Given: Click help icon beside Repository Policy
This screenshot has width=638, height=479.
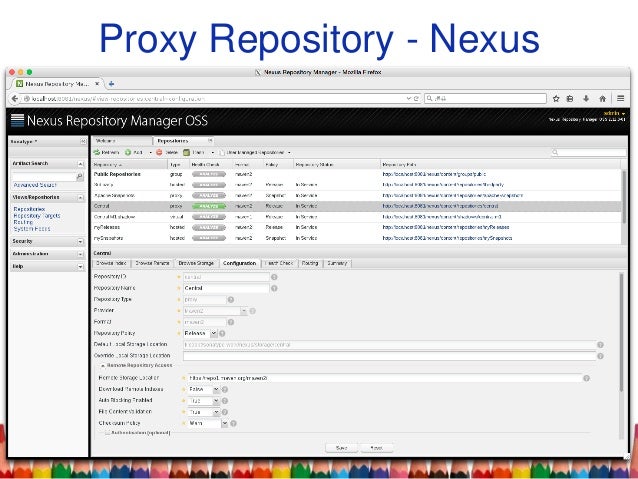Looking at the screenshot, I should (x=222, y=333).
